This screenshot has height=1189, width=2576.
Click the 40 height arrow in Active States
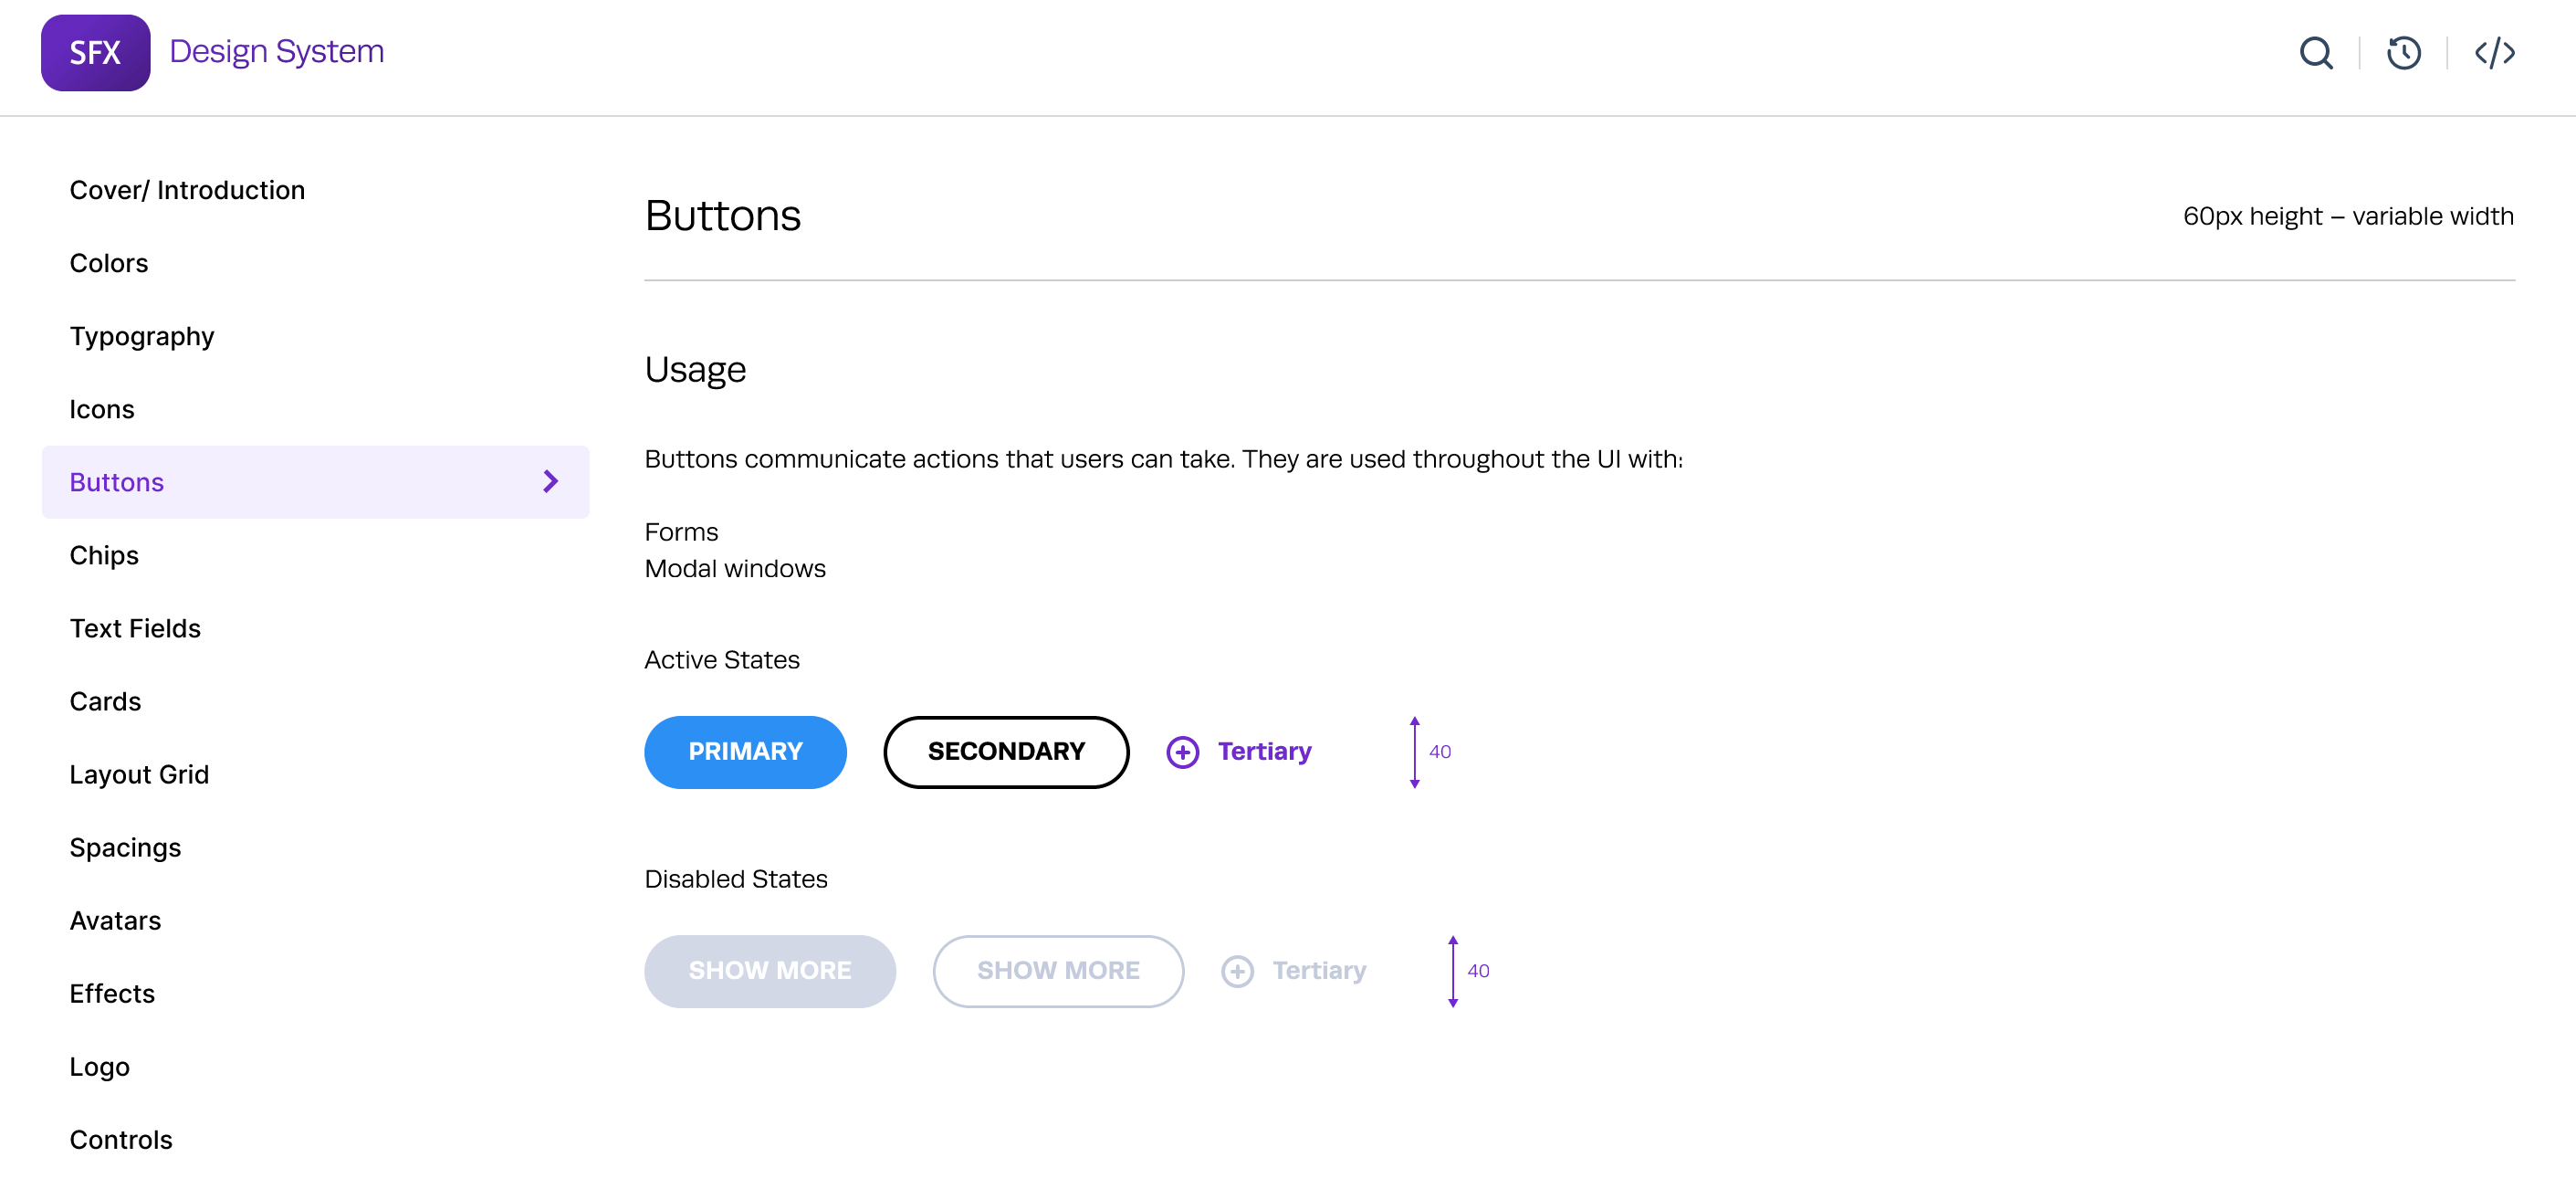click(1414, 752)
